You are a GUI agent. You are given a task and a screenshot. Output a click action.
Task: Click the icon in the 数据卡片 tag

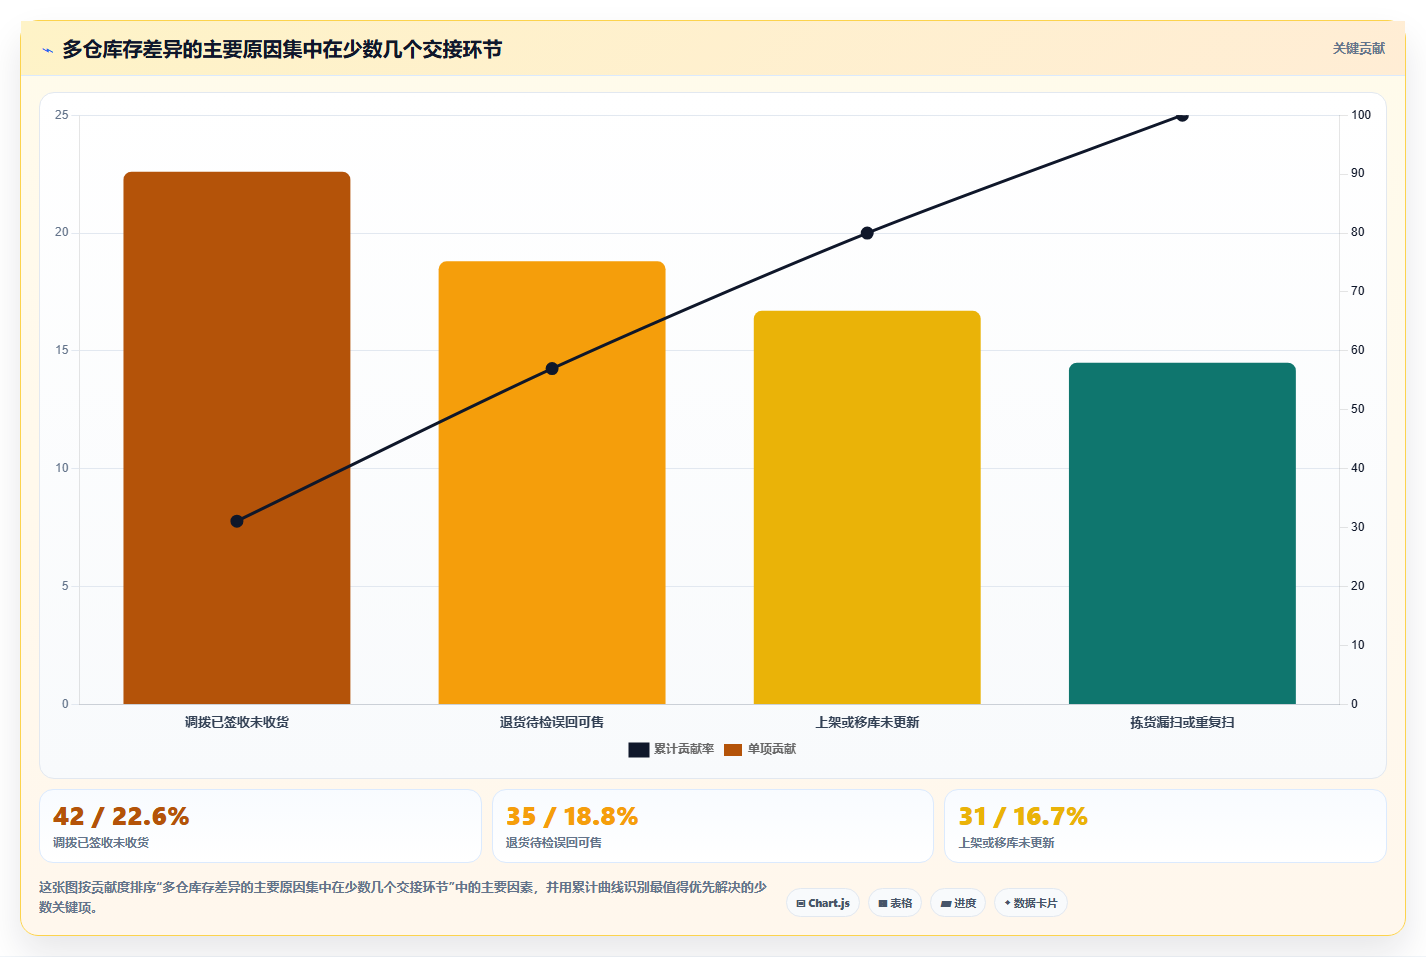coord(1008,903)
